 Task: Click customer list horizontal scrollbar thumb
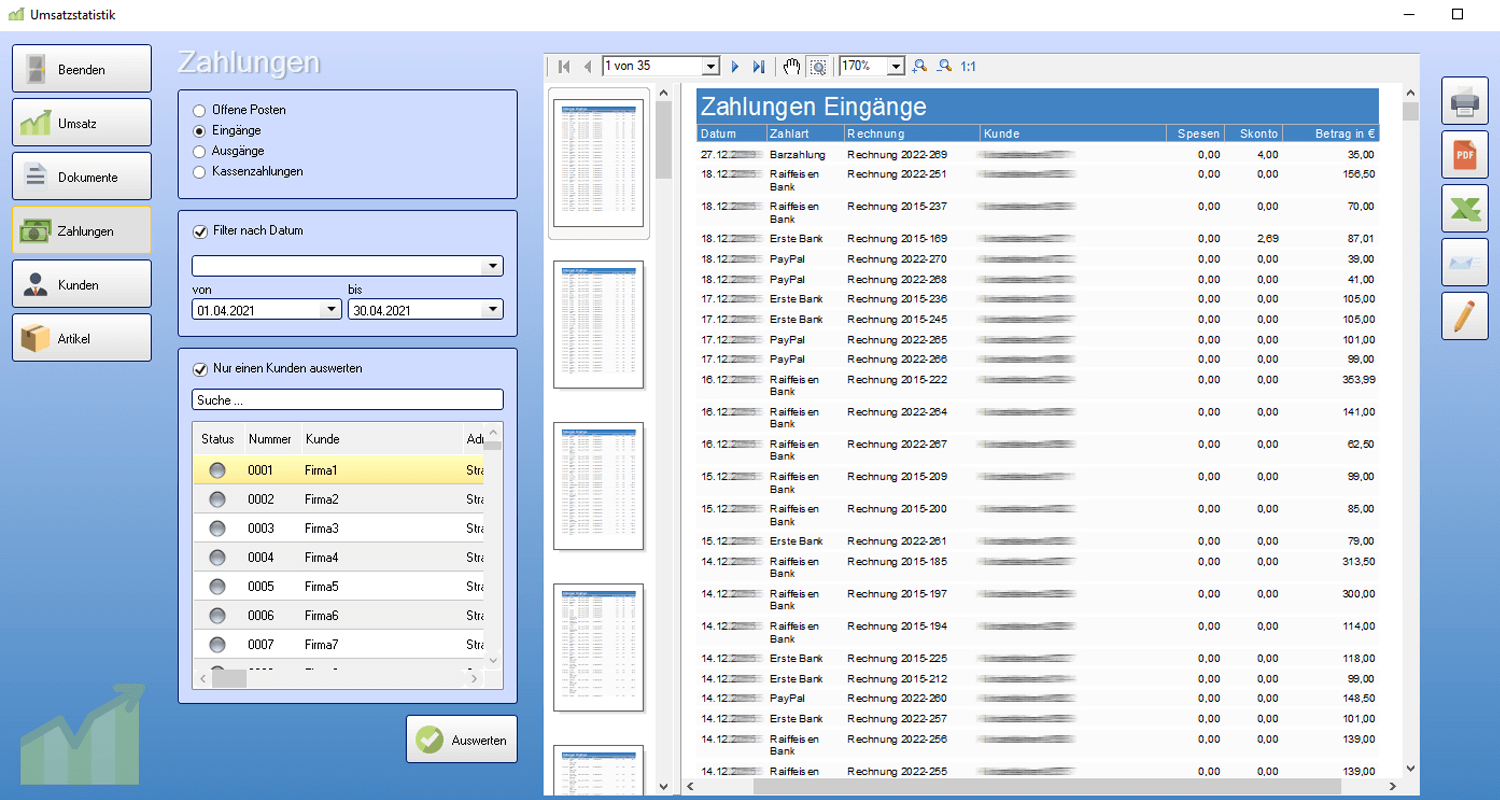point(229,678)
